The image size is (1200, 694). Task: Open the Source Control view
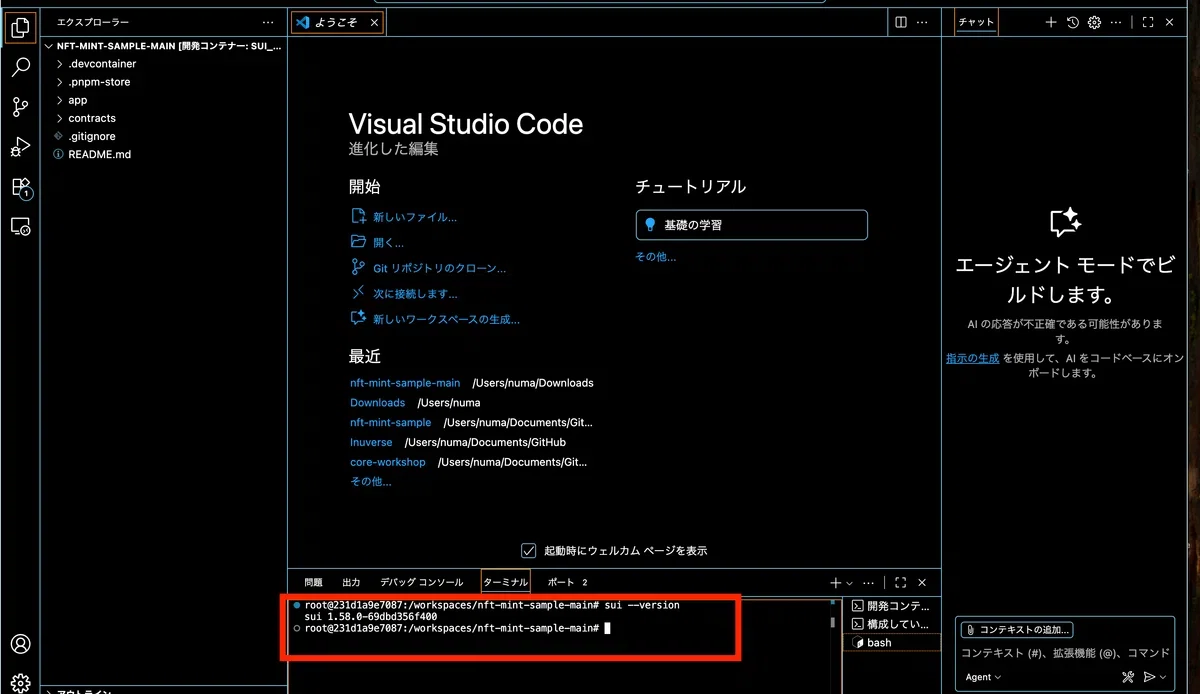20,107
